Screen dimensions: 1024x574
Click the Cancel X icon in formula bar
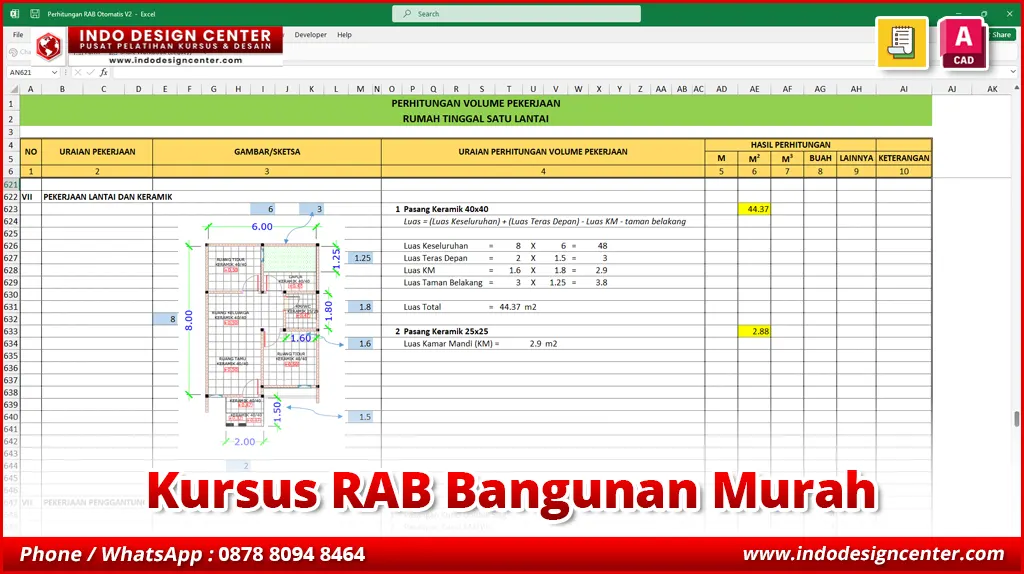point(78,72)
